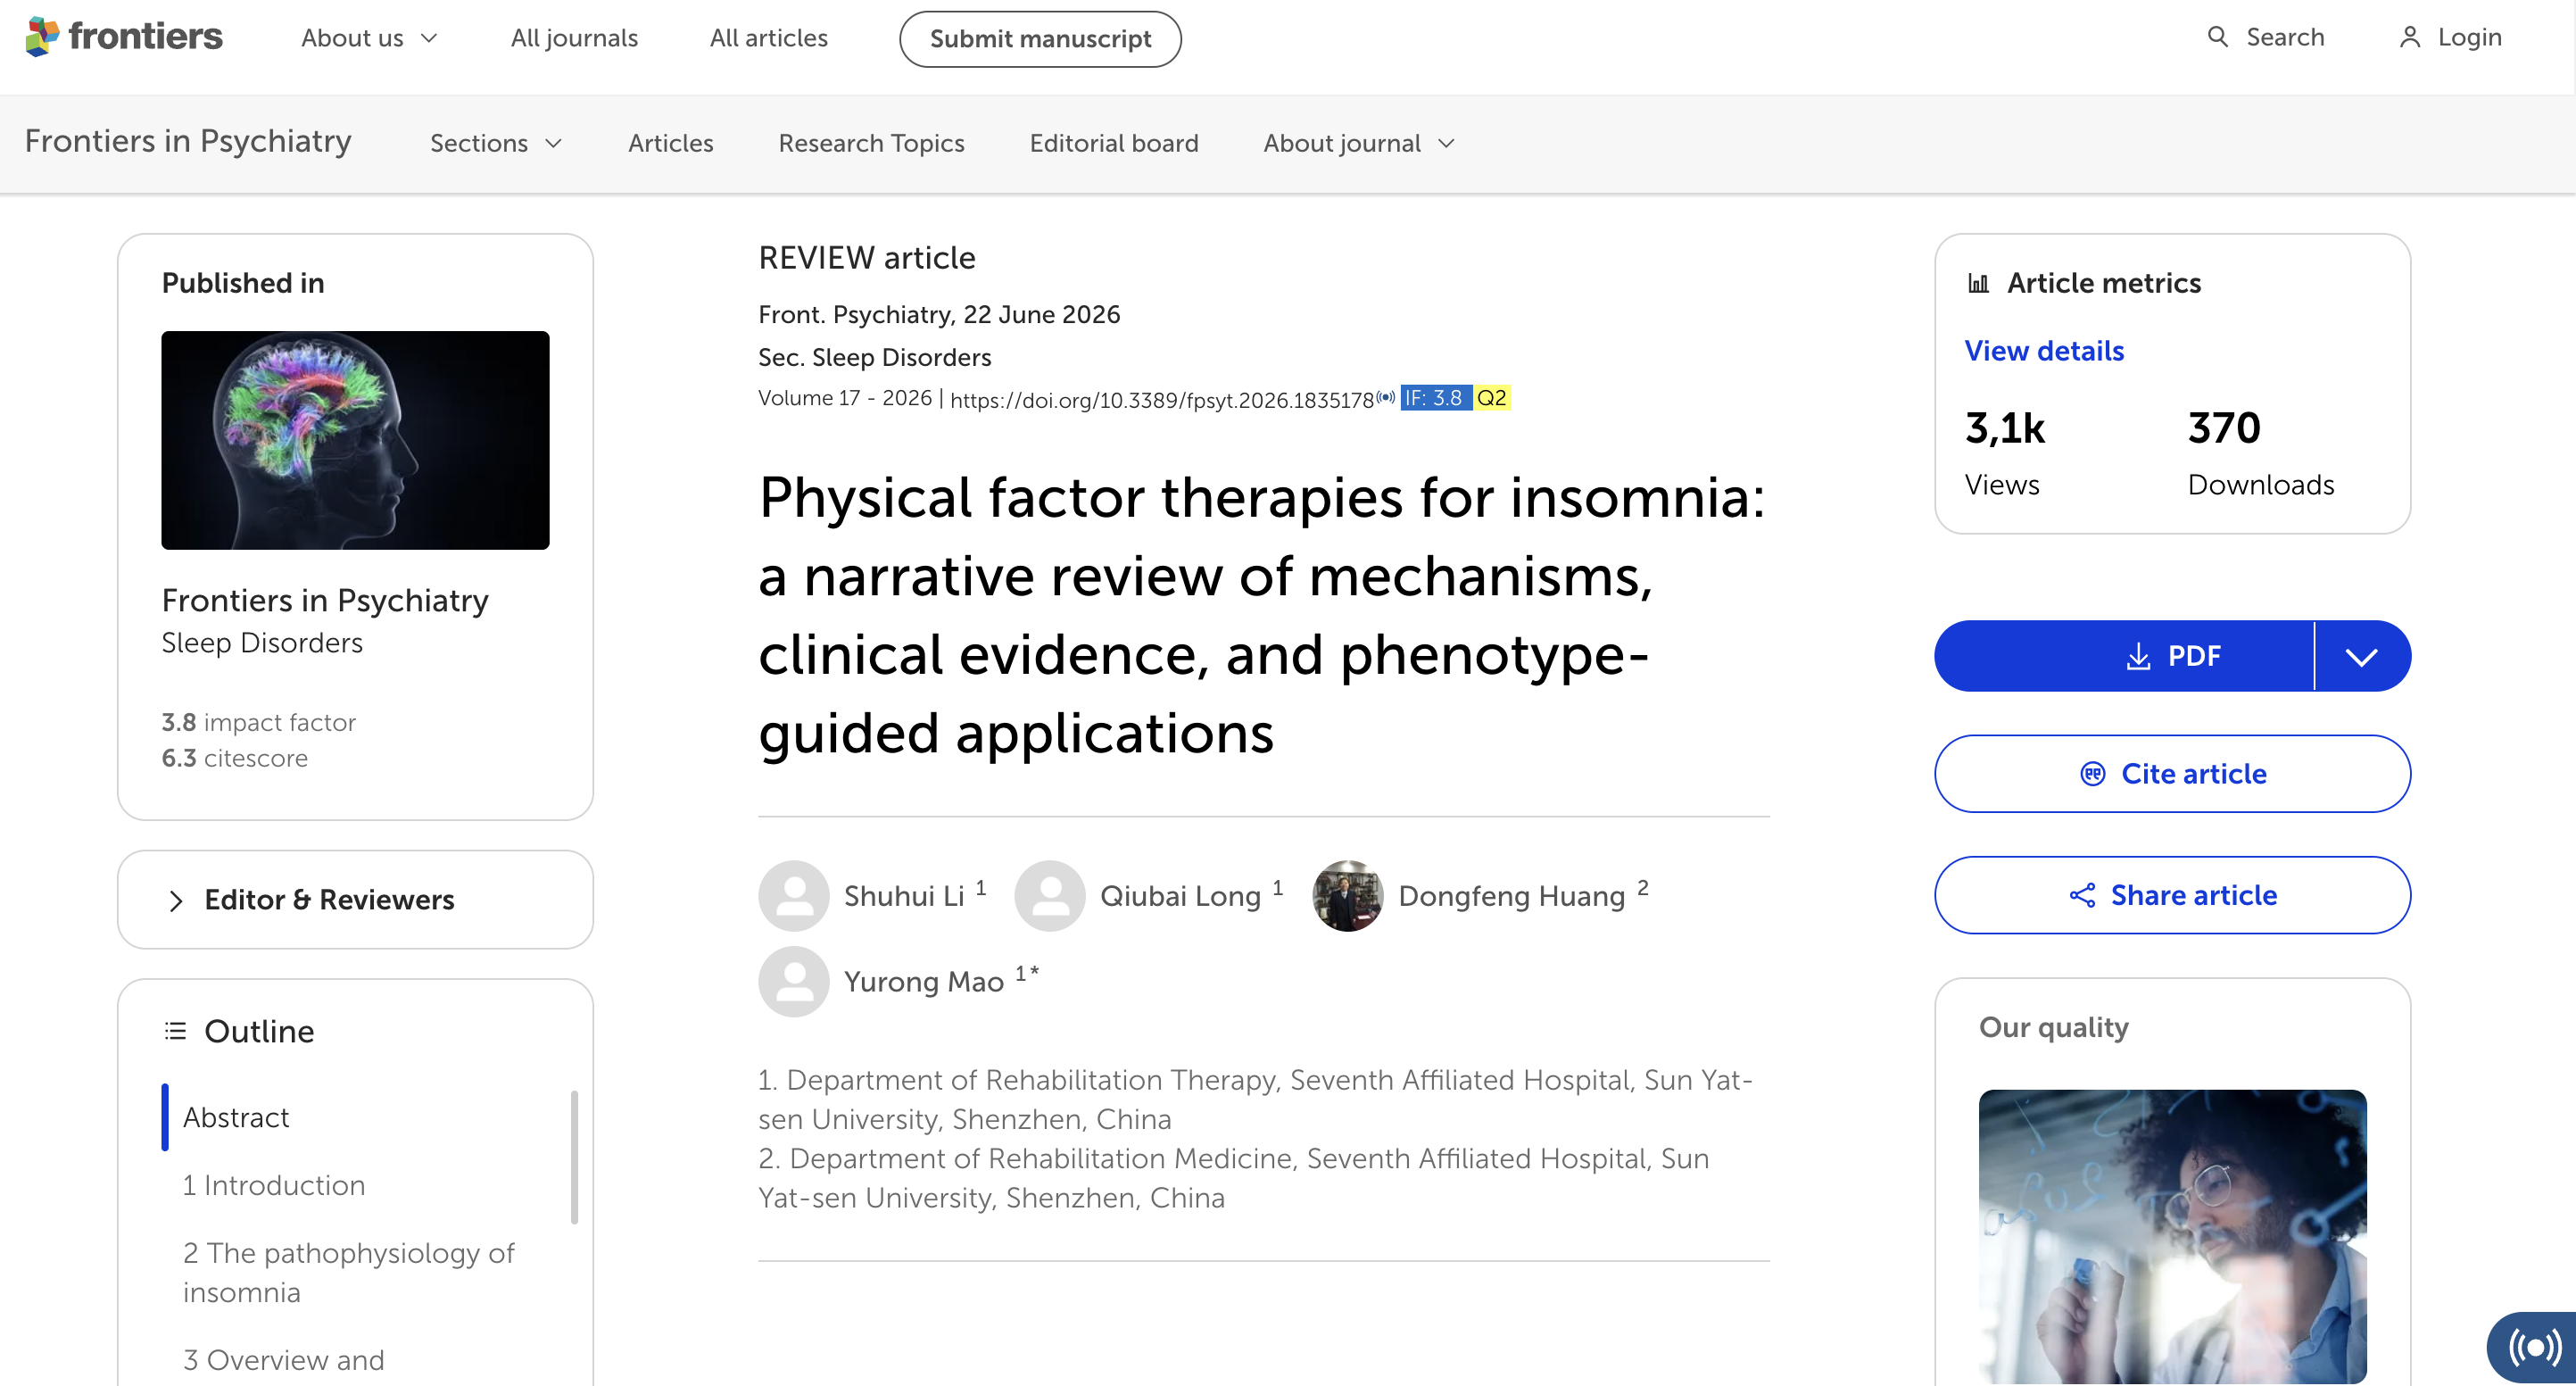Click the brain journal cover image
The width and height of the screenshot is (2576, 1386).
coord(355,440)
